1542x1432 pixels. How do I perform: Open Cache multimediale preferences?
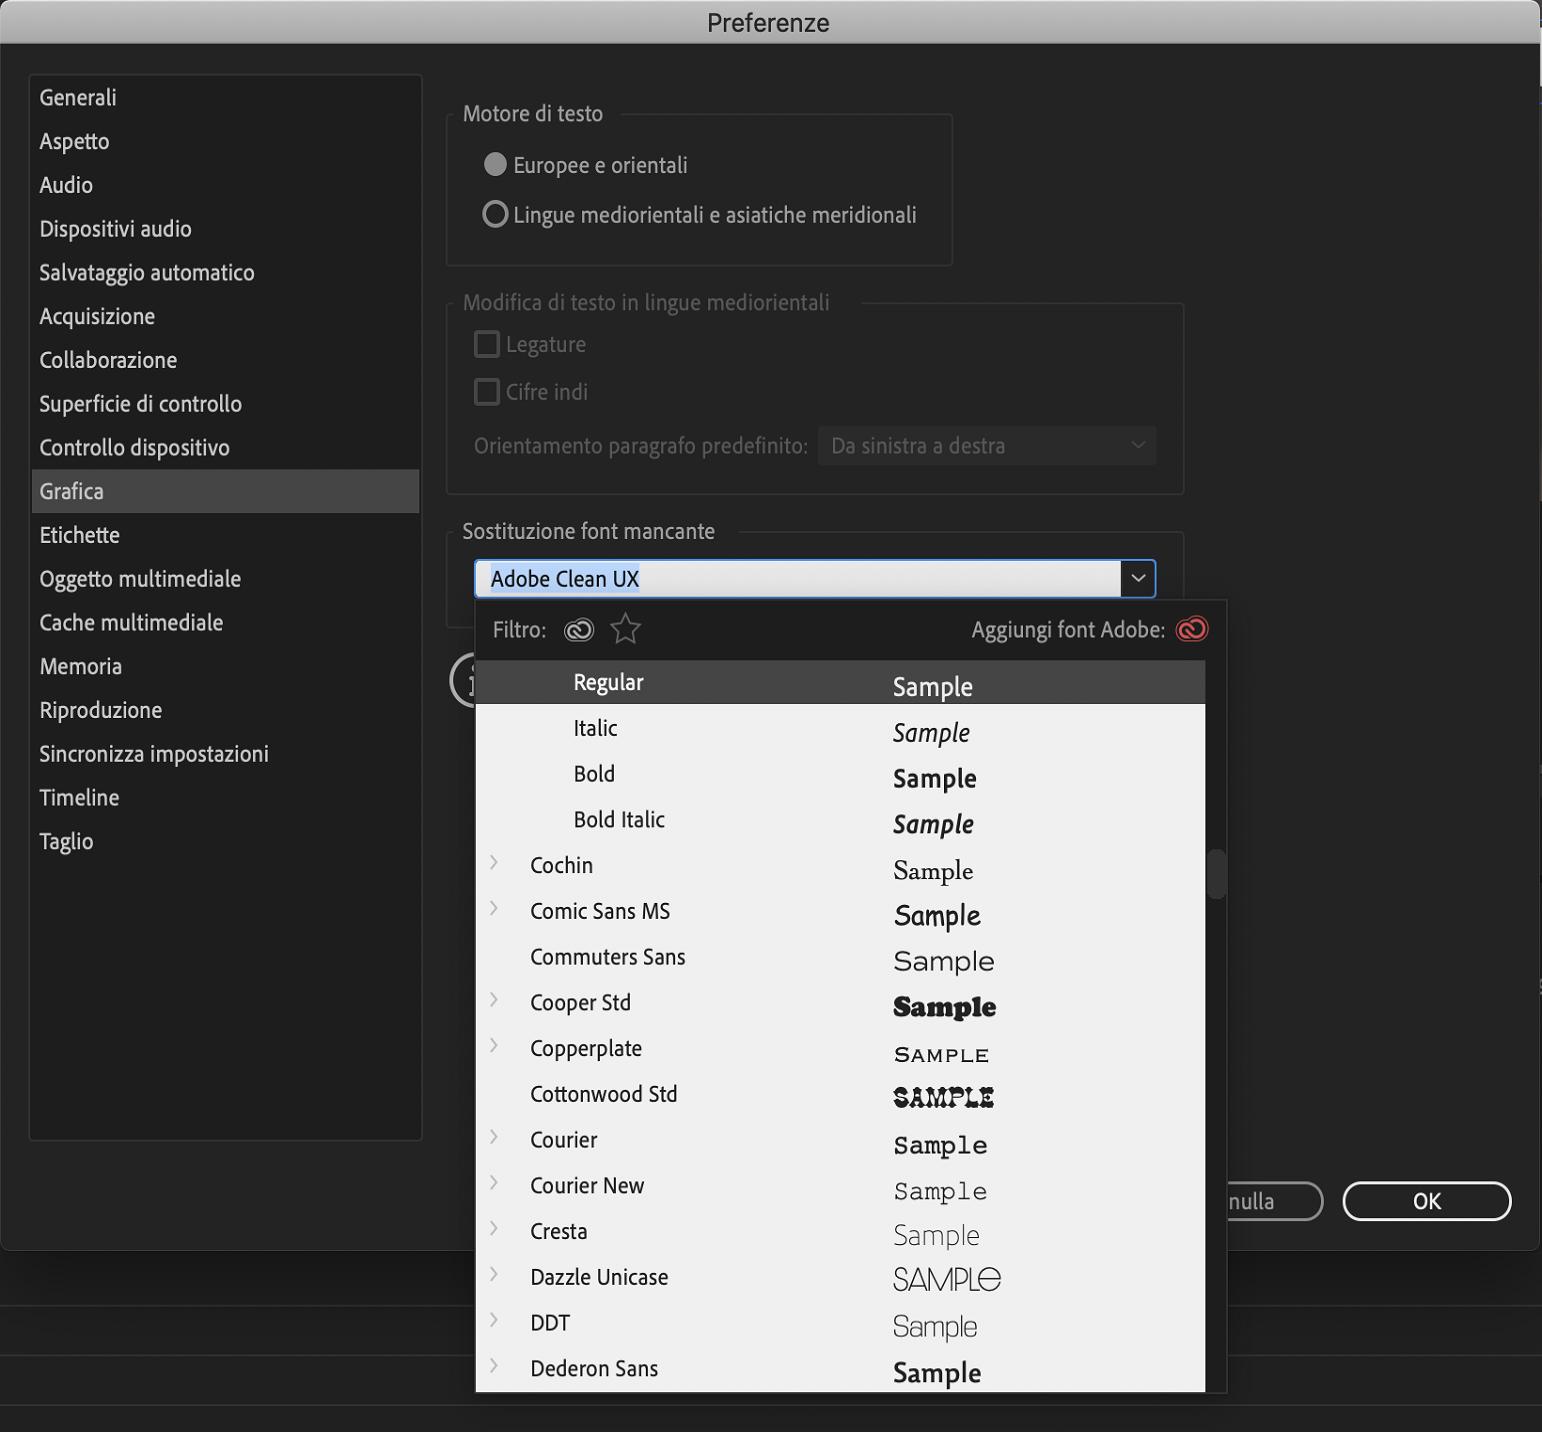(225, 623)
